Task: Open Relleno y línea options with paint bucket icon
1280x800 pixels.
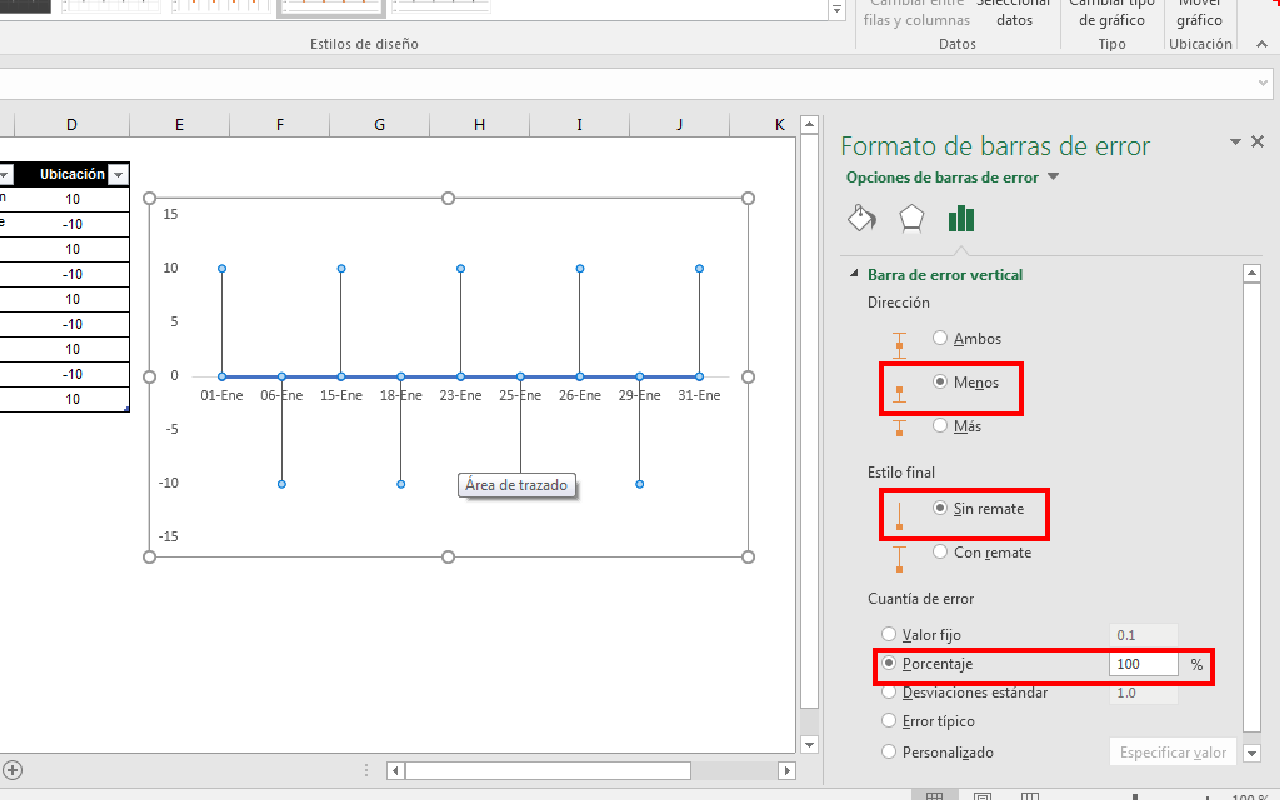Action: pos(861,218)
